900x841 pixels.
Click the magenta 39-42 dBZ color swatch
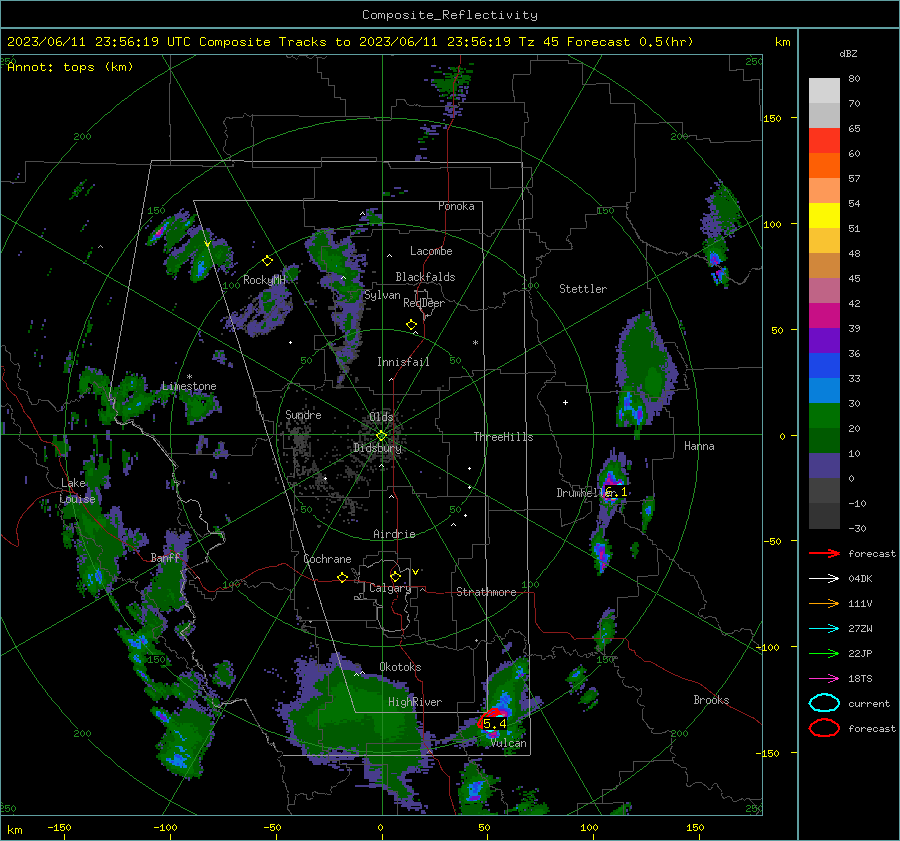click(x=824, y=316)
